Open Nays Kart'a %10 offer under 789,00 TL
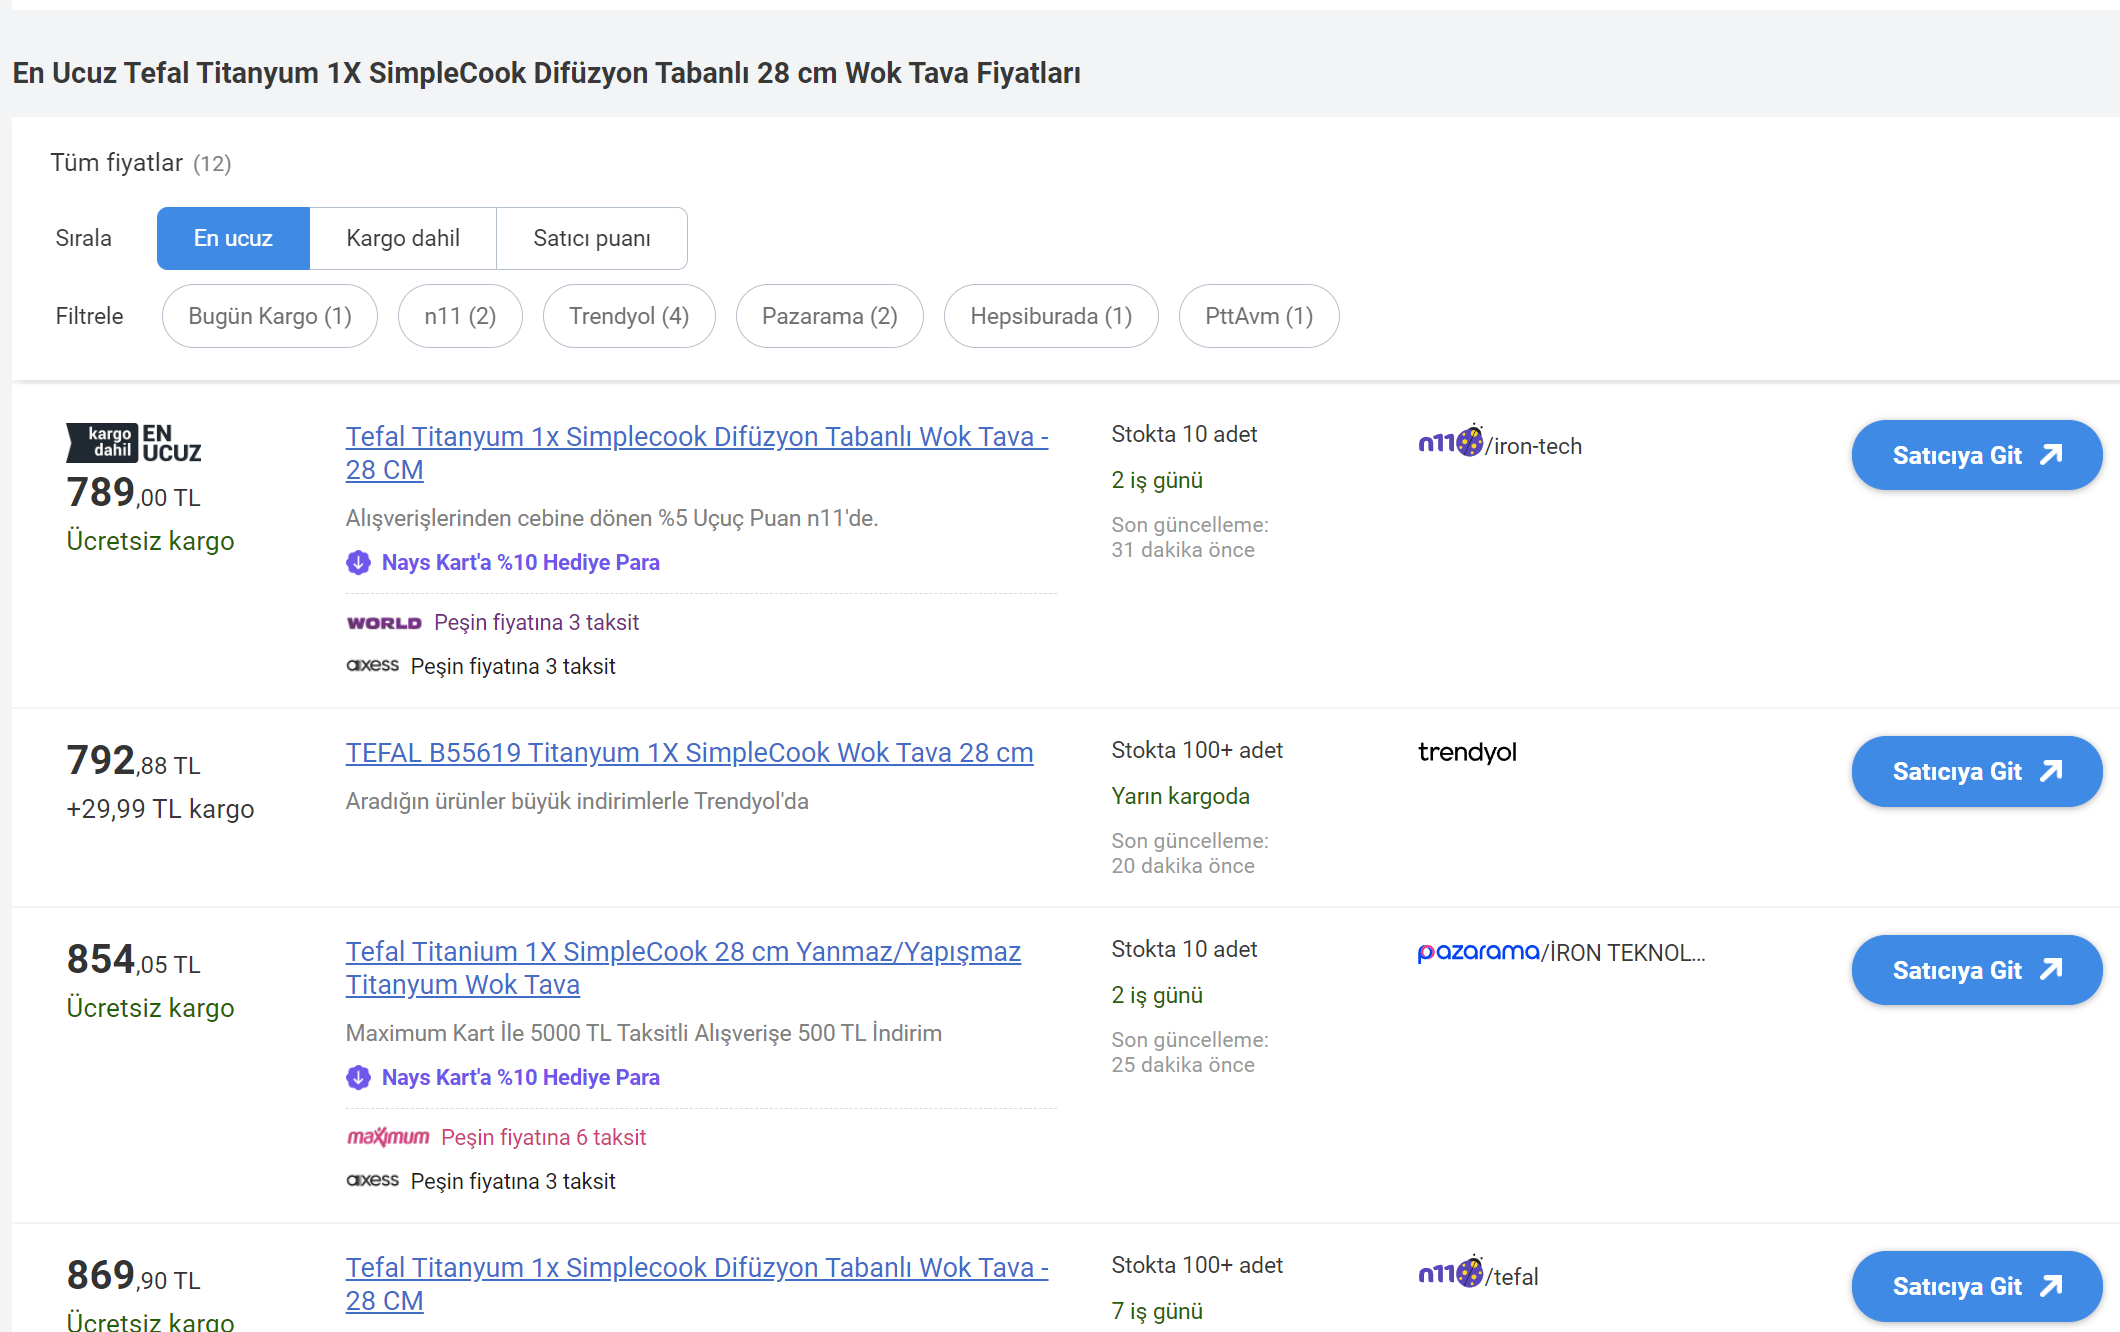The width and height of the screenshot is (2120, 1332). [520, 563]
